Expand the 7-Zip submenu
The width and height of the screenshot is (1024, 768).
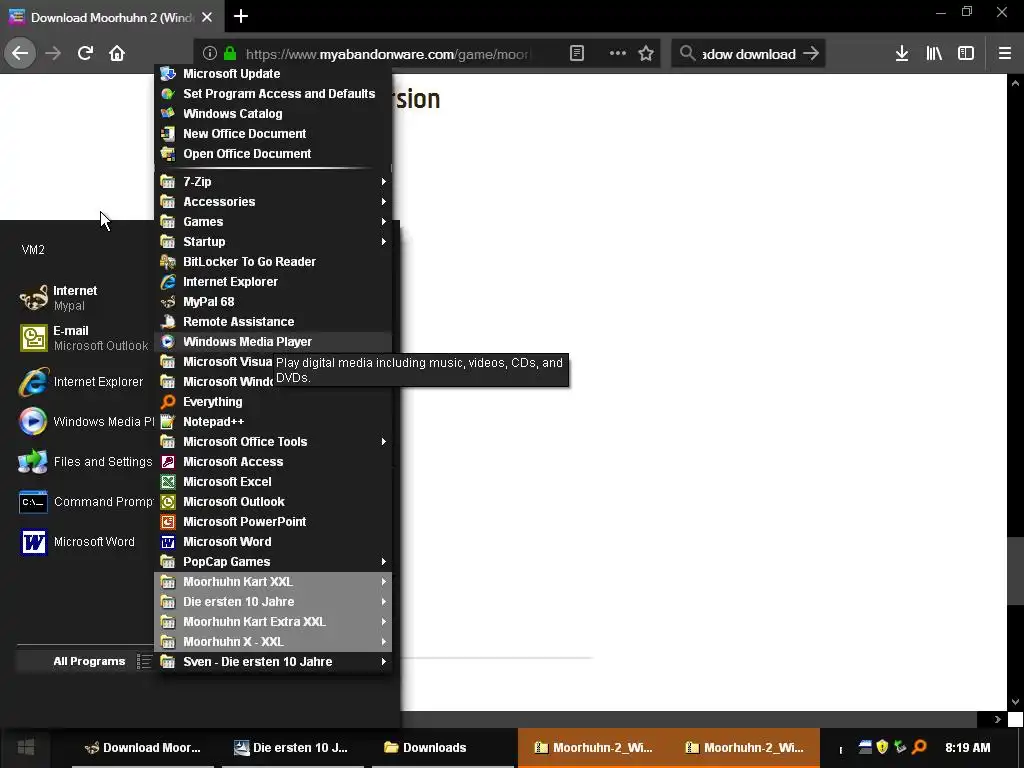click(x=273, y=182)
